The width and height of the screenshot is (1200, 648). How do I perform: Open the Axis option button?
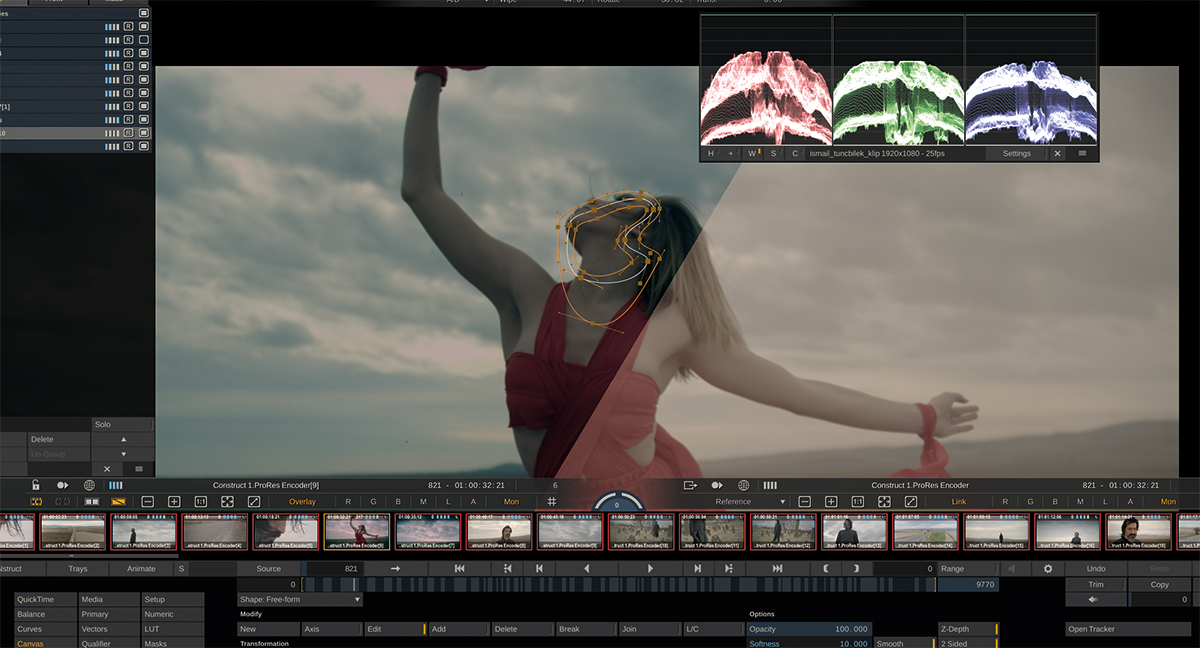332,629
